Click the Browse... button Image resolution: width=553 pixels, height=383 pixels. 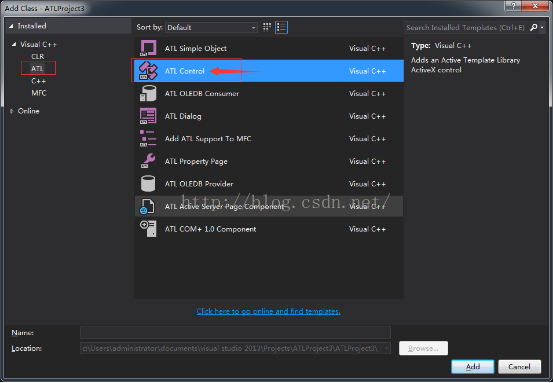(423, 348)
